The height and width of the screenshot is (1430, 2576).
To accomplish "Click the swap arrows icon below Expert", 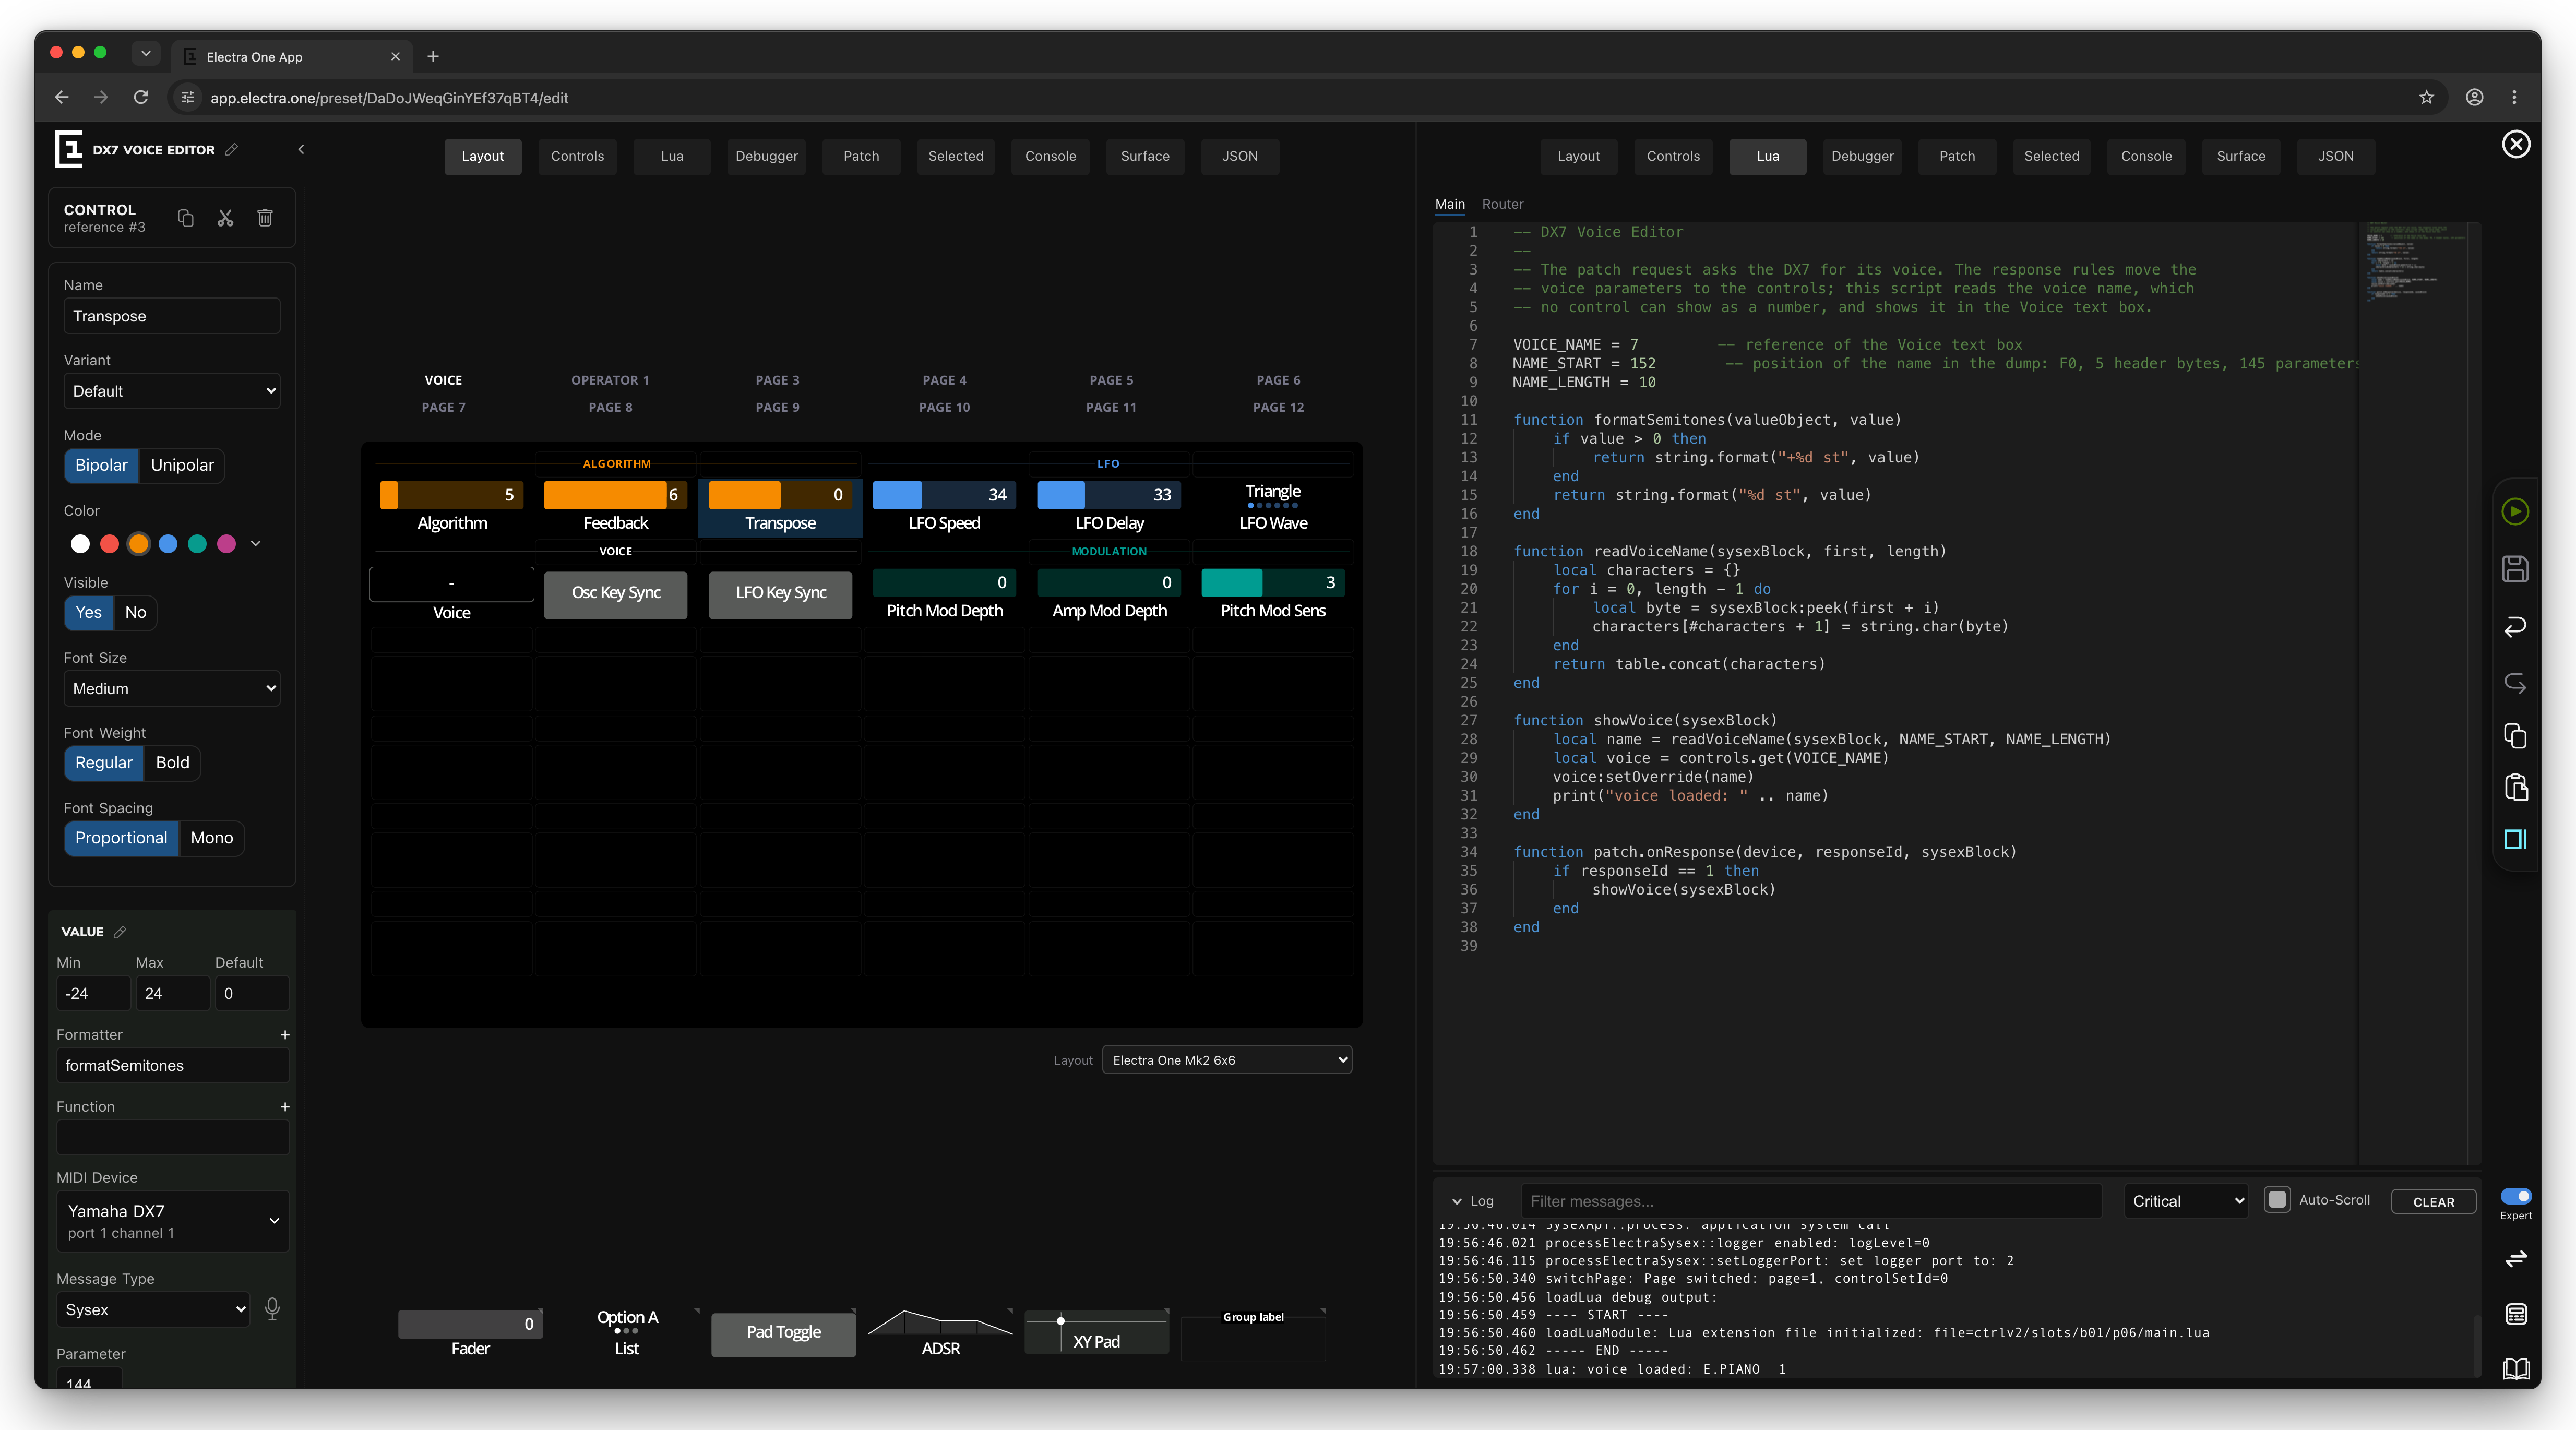I will 2516,1258.
